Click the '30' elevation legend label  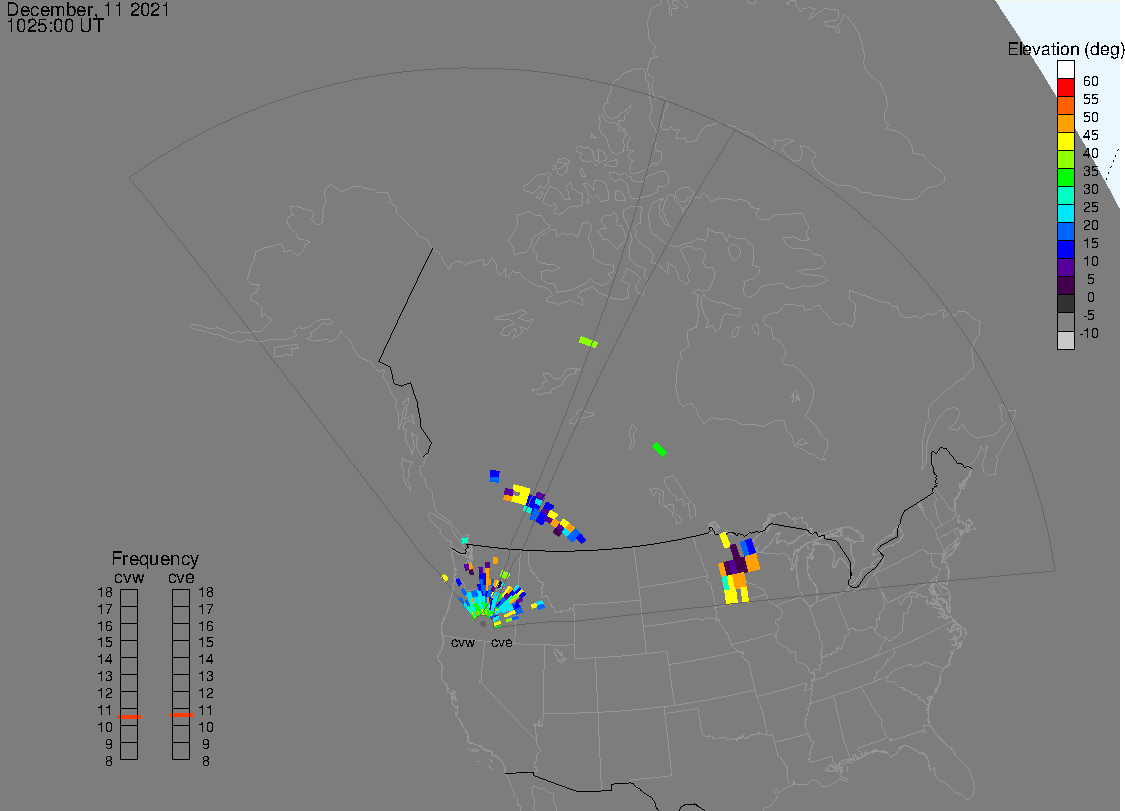pos(1091,189)
